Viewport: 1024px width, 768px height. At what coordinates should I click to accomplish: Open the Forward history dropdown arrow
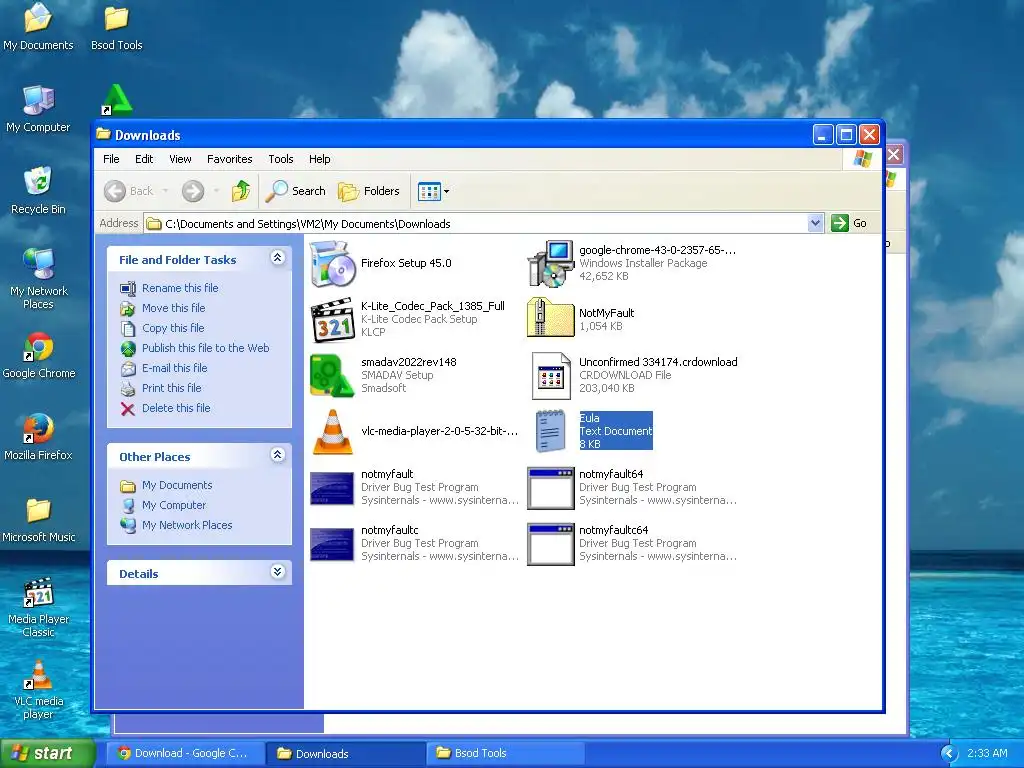(x=216, y=191)
